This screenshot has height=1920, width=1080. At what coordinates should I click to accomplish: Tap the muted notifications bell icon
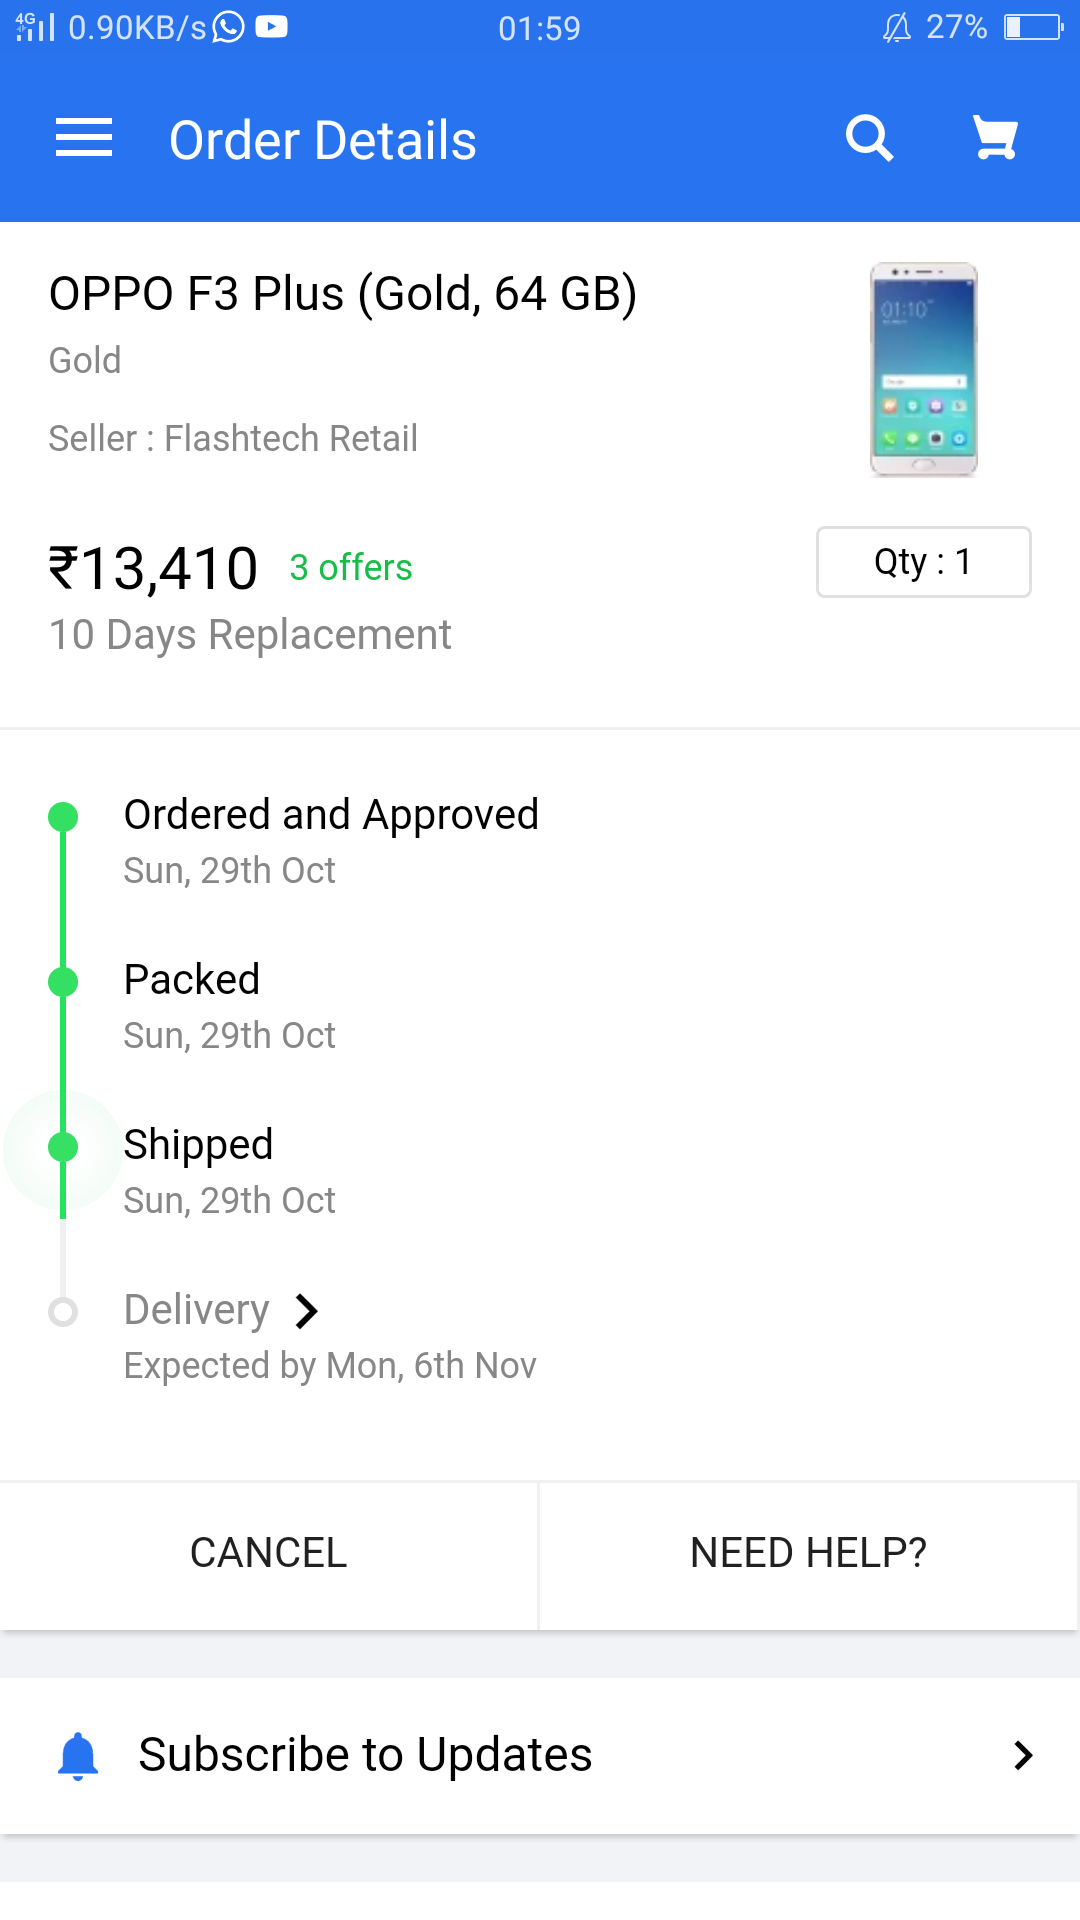[x=897, y=27]
